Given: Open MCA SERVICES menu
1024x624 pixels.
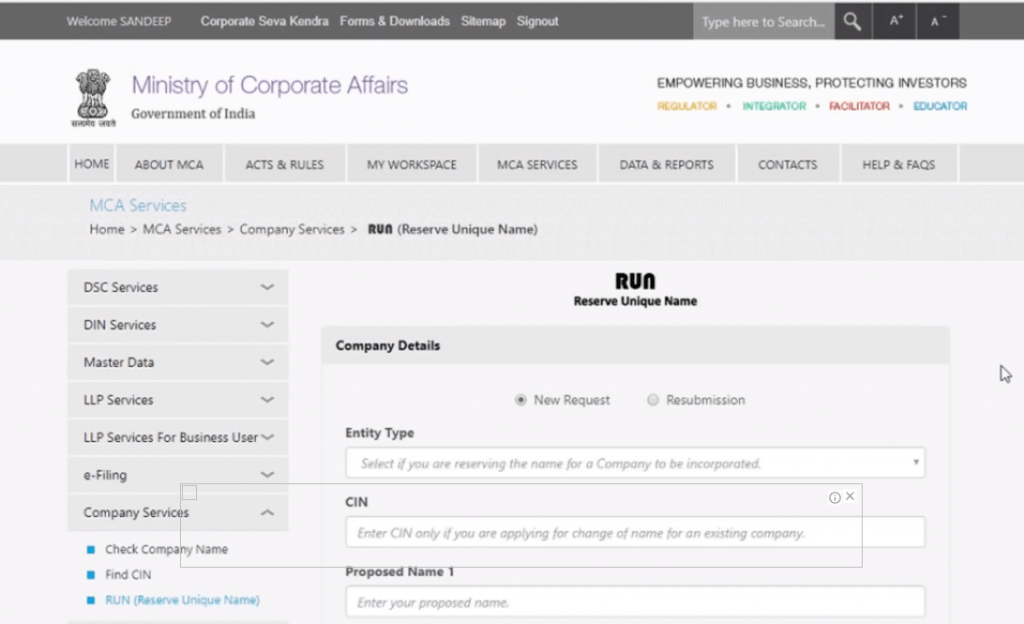Looking at the screenshot, I should tap(537, 164).
